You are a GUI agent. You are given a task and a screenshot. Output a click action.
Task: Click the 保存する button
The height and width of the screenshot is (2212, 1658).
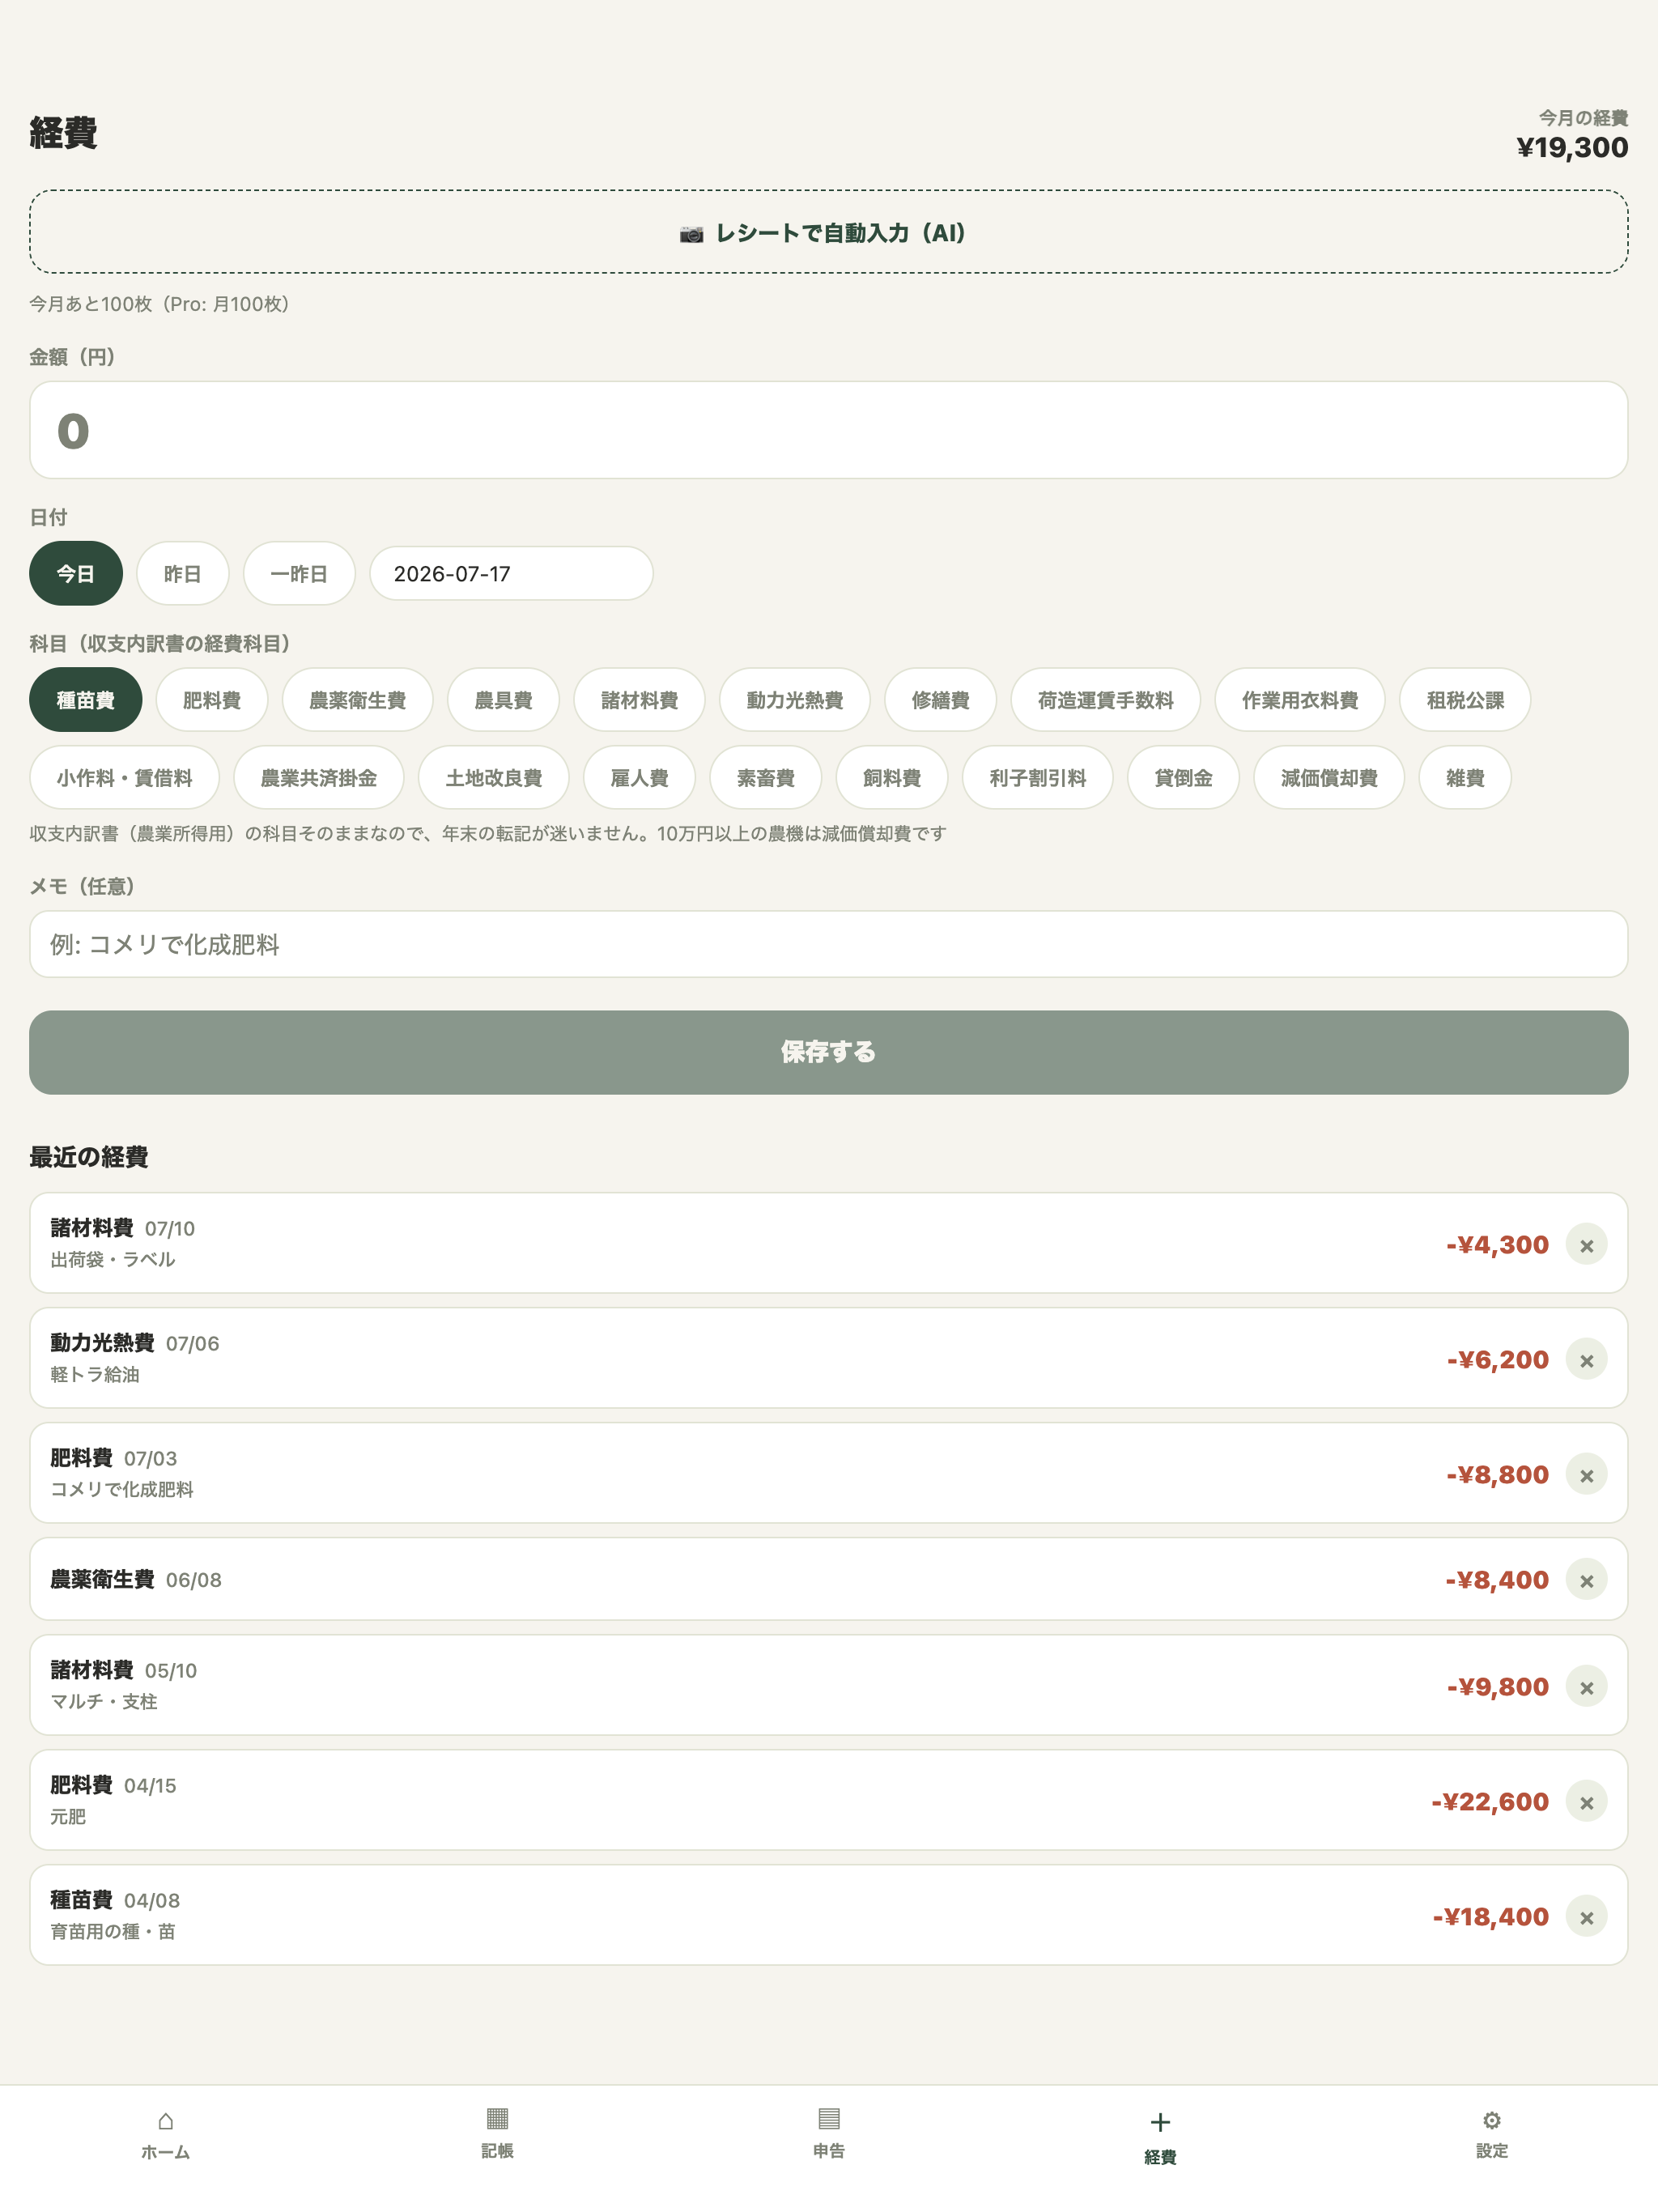[x=829, y=1052]
